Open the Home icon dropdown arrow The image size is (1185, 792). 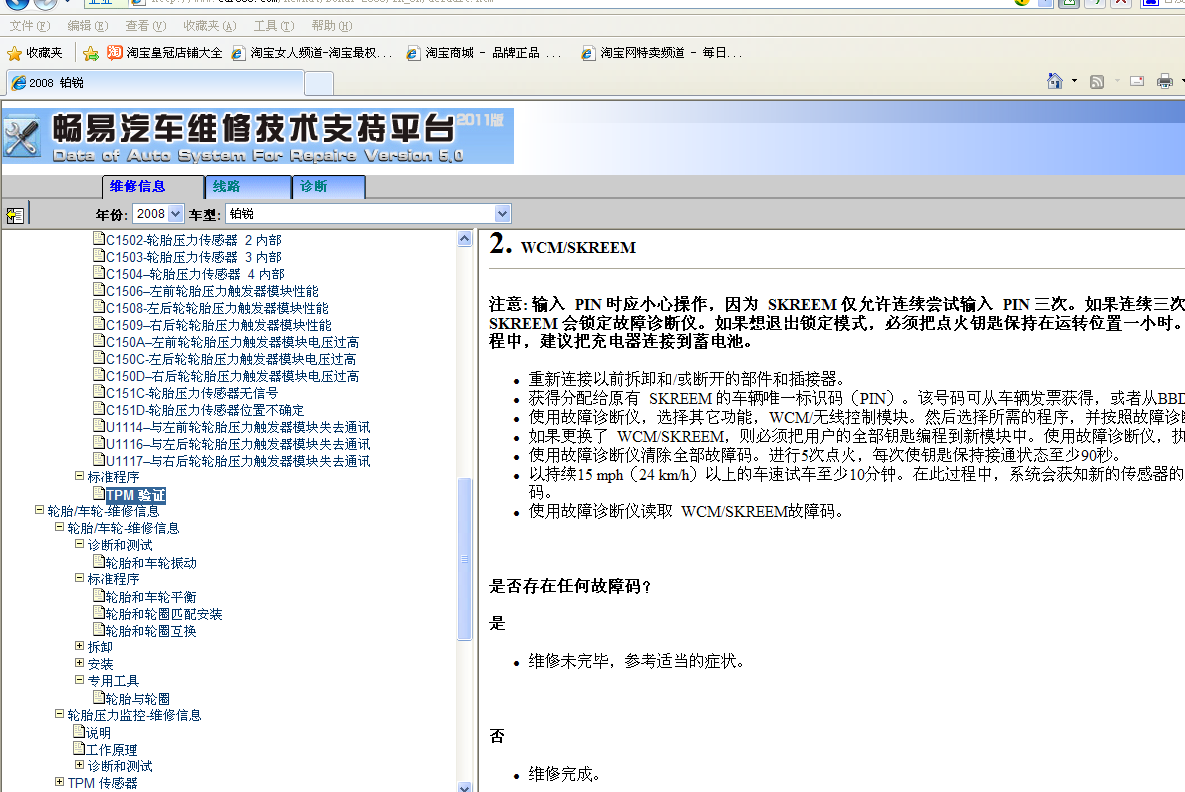(1075, 81)
